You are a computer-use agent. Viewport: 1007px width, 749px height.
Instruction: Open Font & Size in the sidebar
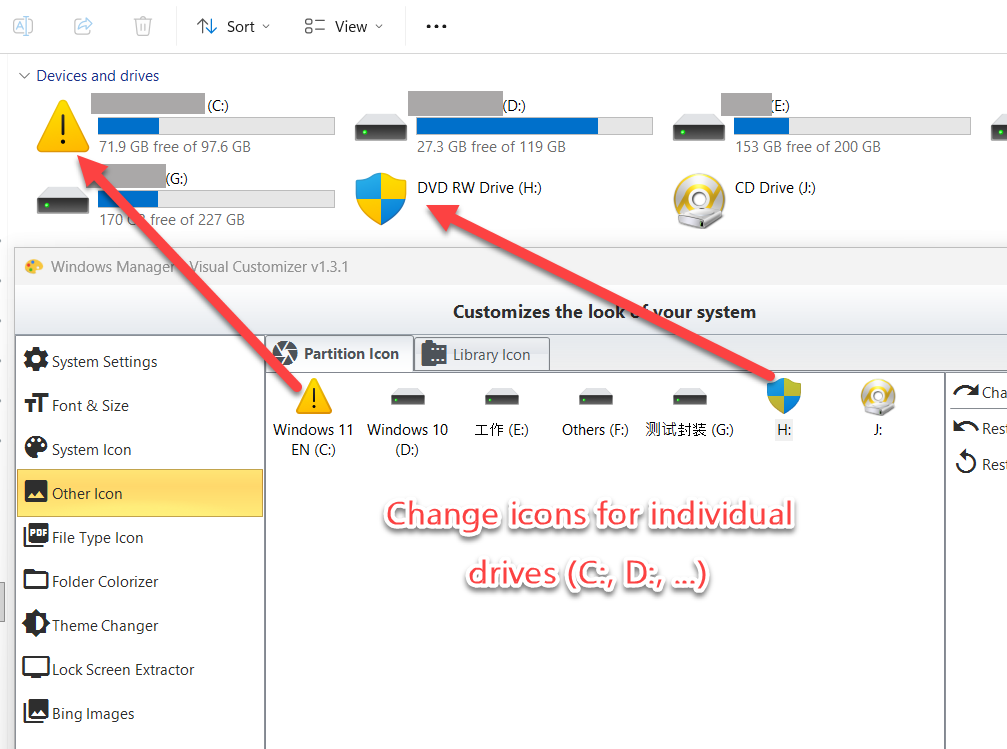pos(140,405)
